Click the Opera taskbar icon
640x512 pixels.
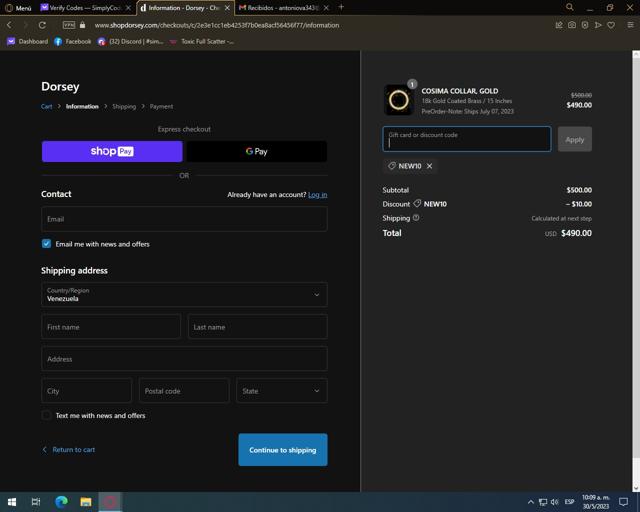(110, 502)
